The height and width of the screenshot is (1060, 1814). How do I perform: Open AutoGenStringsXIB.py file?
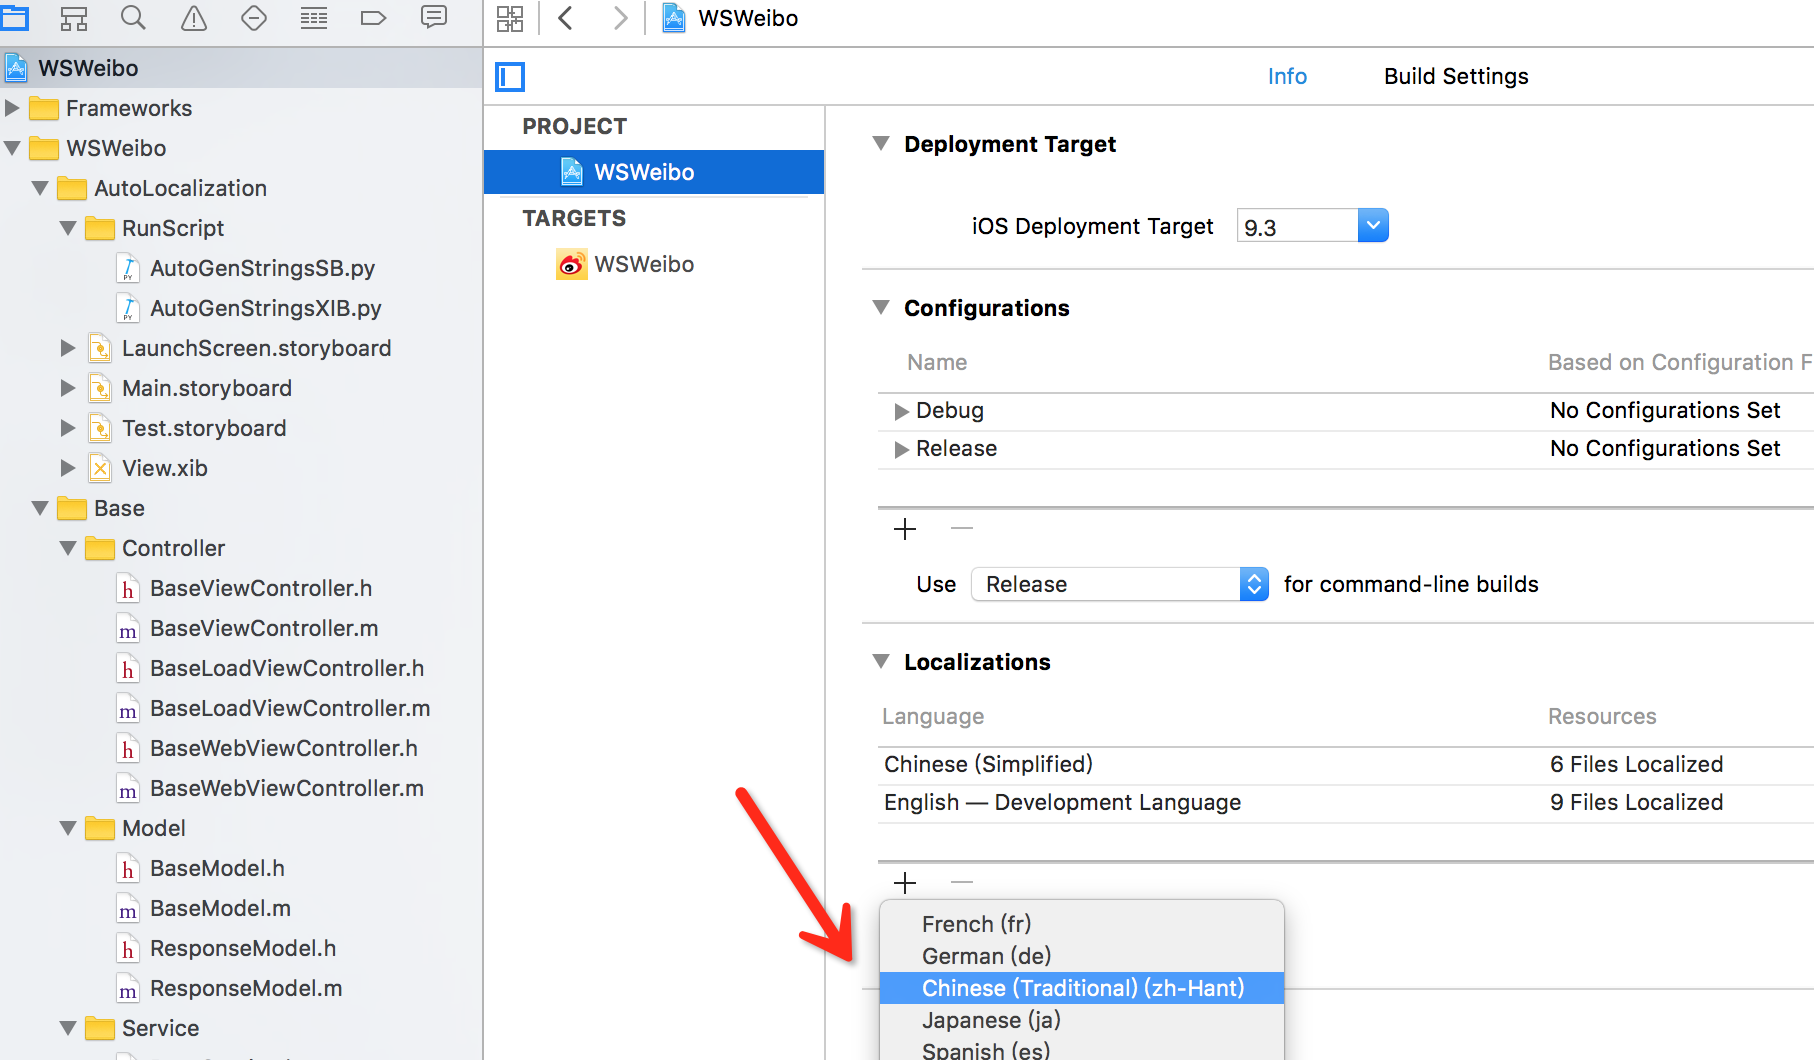click(266, 308)
